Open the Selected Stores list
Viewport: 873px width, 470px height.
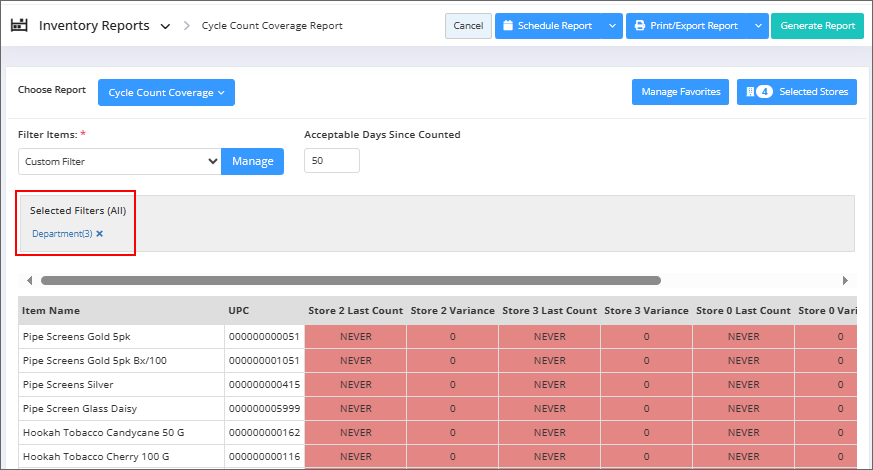(796, 92)
